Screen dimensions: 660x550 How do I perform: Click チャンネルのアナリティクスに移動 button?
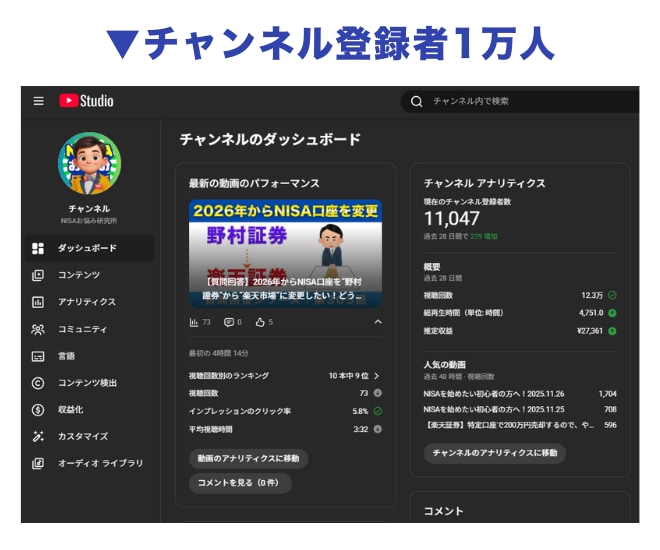tap(495, 453)
